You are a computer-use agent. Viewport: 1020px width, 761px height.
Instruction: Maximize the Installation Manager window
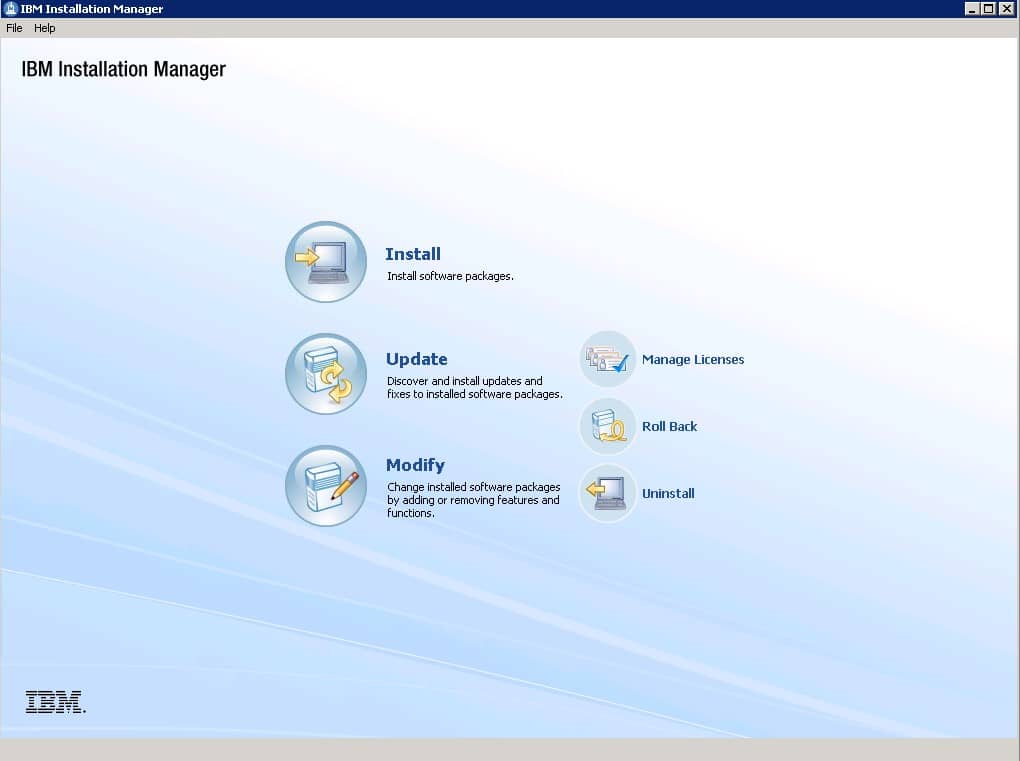[988, 8]
